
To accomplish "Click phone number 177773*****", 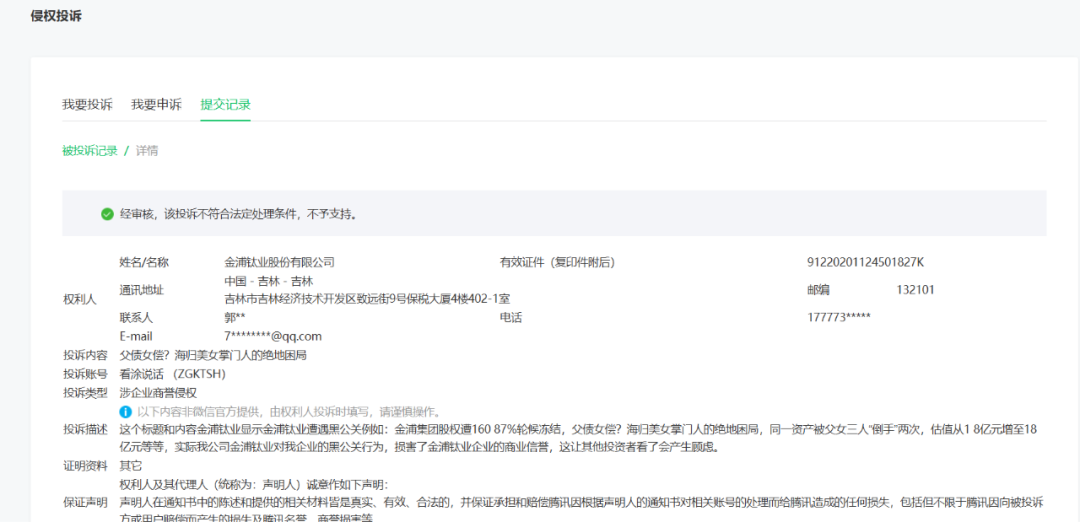I will coord(839,317).
